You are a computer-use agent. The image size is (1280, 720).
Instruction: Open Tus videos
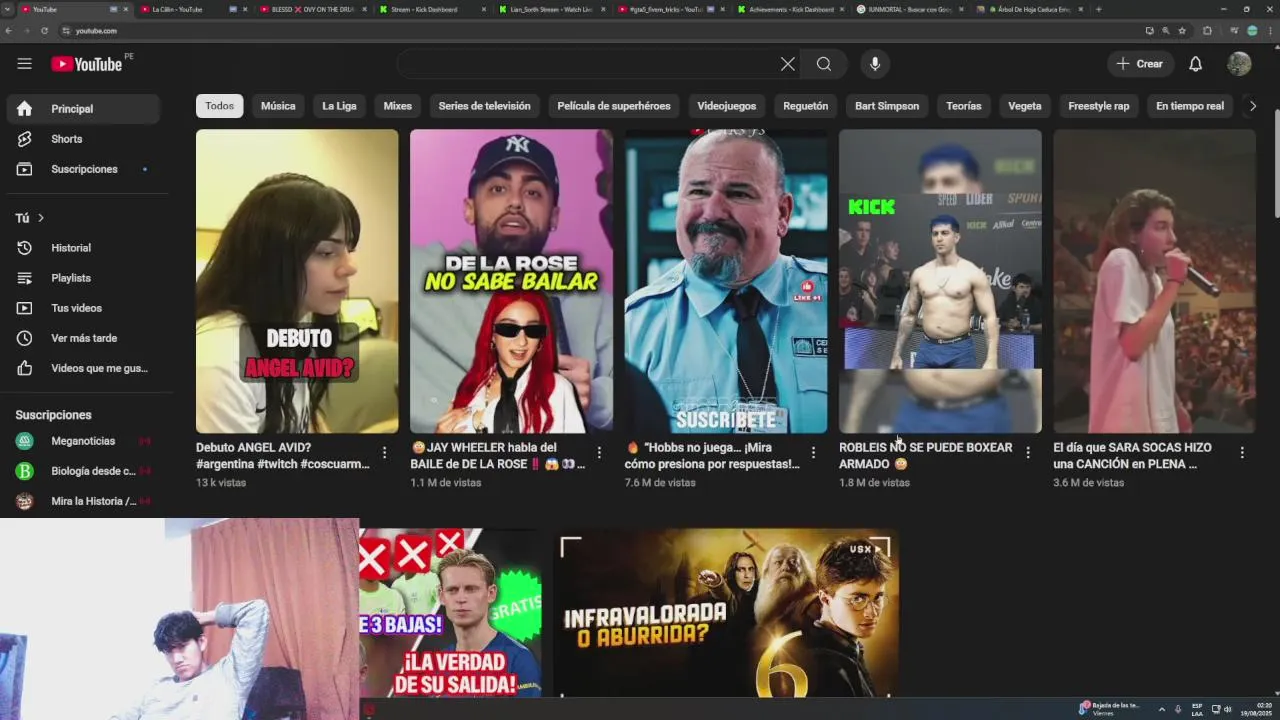tap(83, 308)
